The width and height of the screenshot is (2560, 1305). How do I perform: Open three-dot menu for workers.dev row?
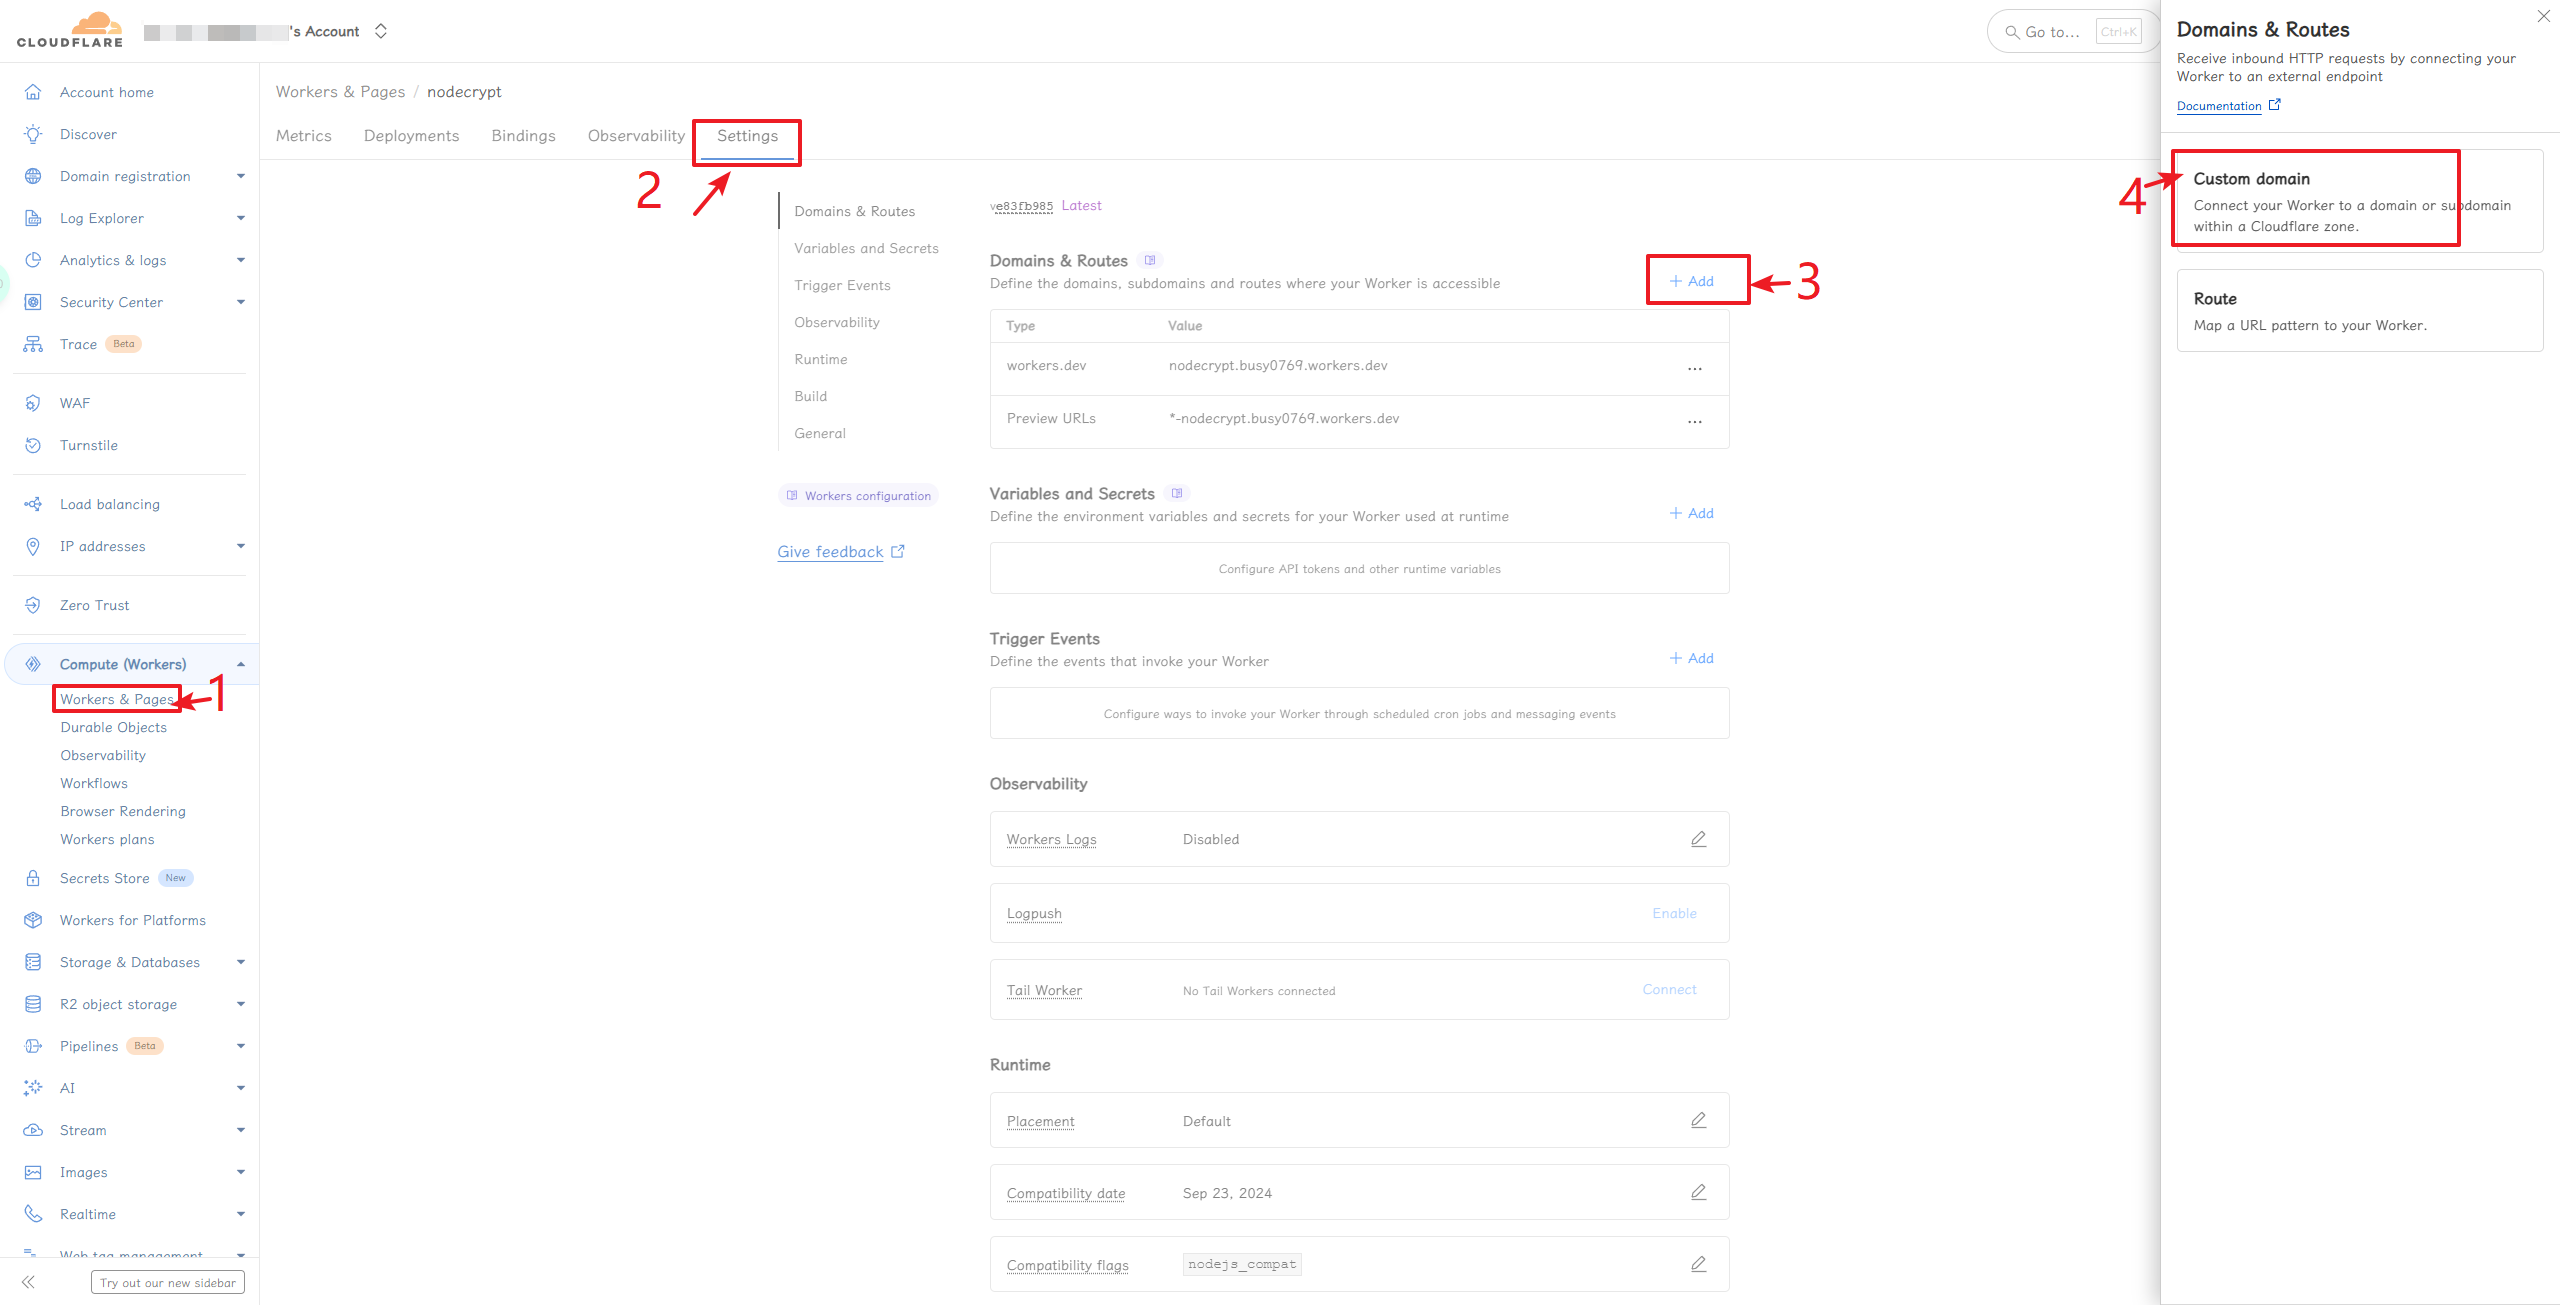(1694, 369)
